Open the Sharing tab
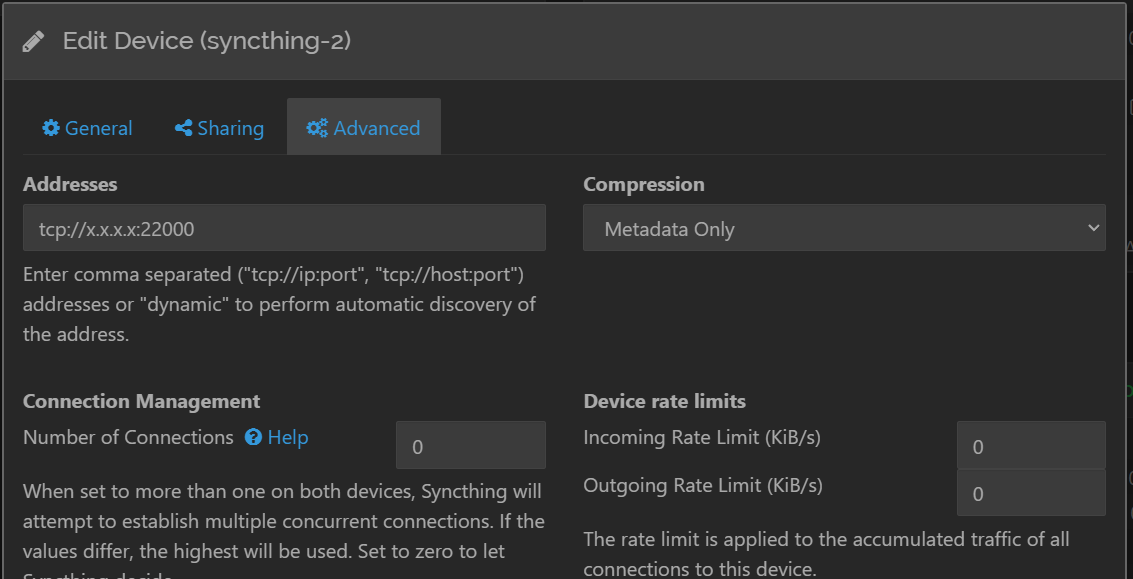The width and height of the screenshot is (1133, 579). [230, 128]
